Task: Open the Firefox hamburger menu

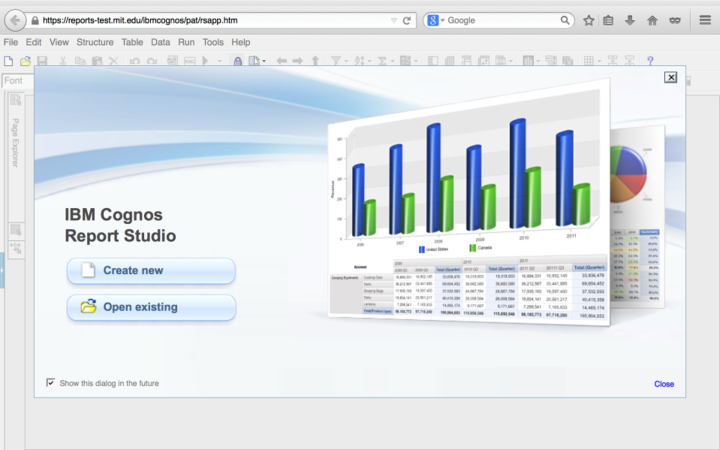Action: (x=703, y=20)
